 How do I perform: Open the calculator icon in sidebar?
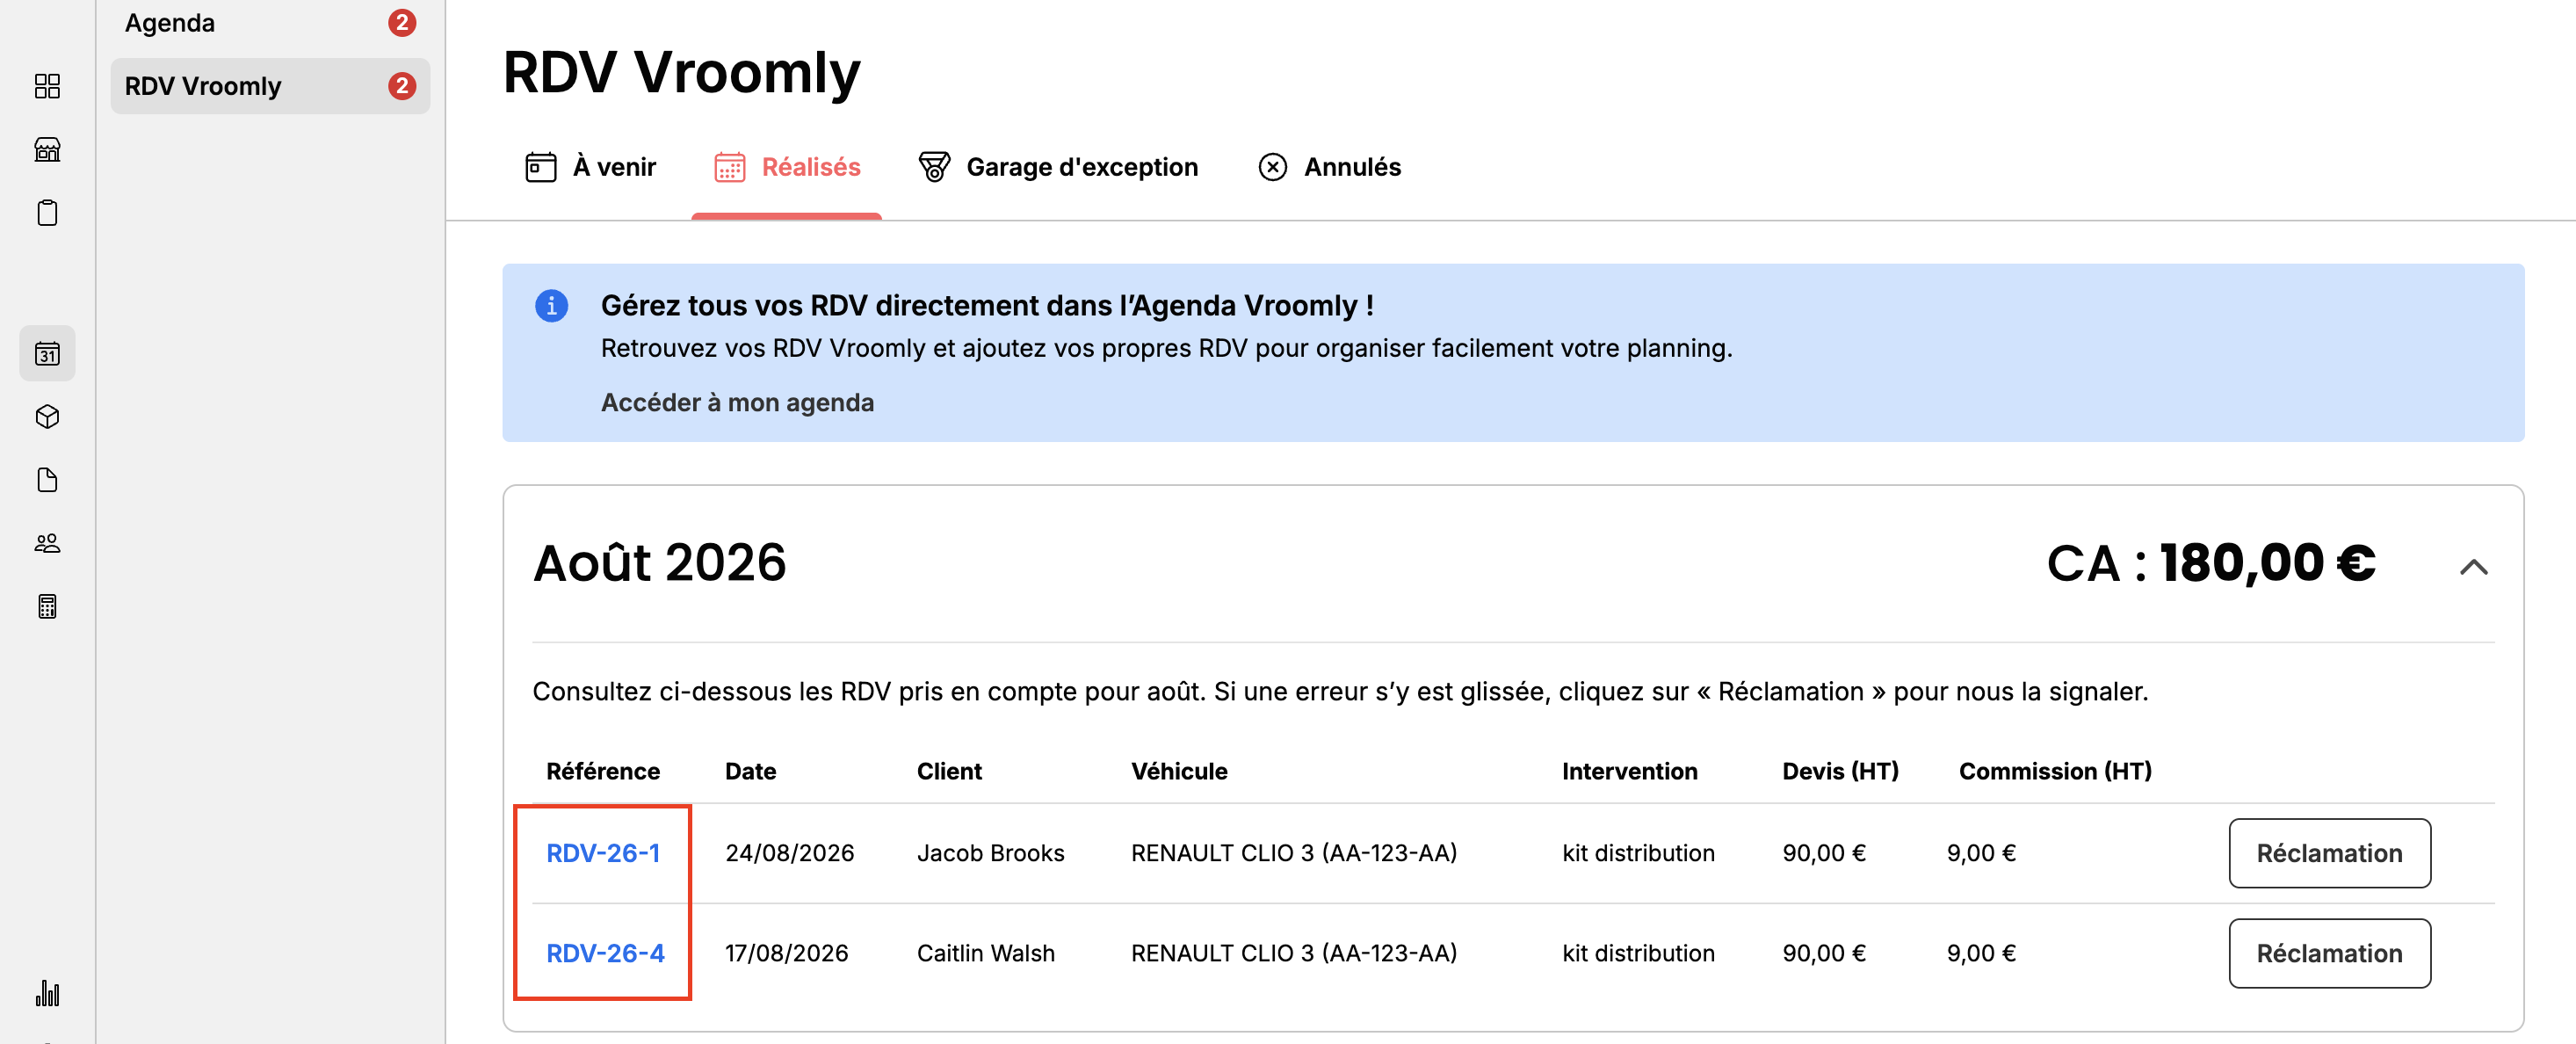coord(47,606)
